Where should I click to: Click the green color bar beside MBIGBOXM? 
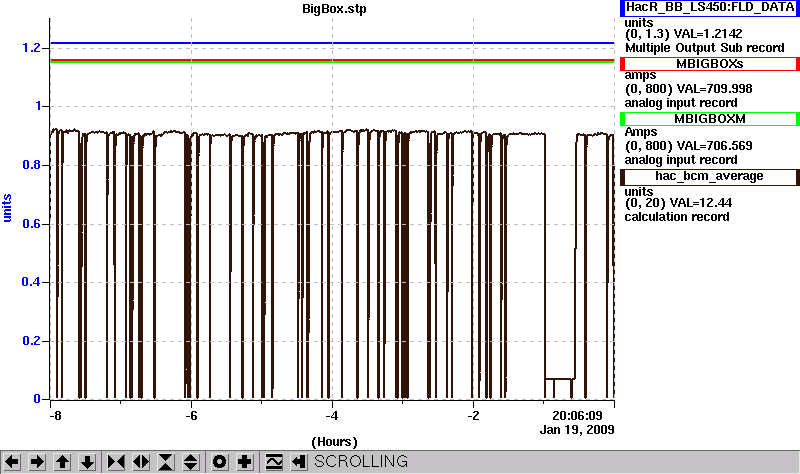pos(622,119)
